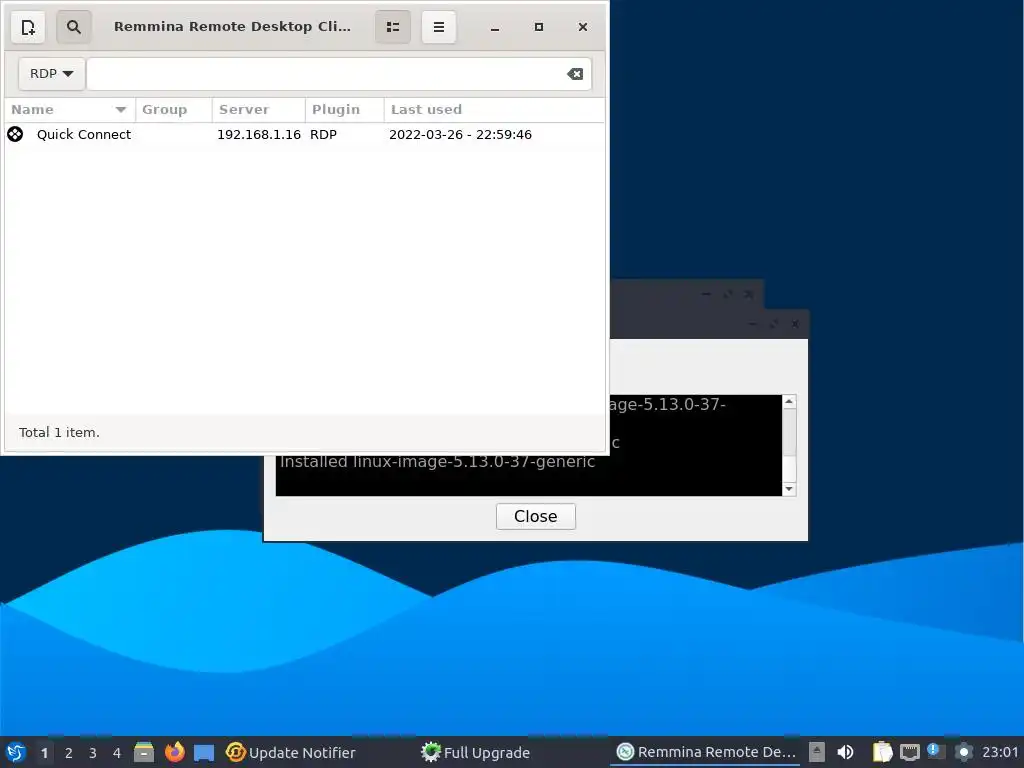Image resolution: width=1024 pixels, height=768 pixels.
Task: Switch Remmina view mode with list icon
Action: point(392,27)
